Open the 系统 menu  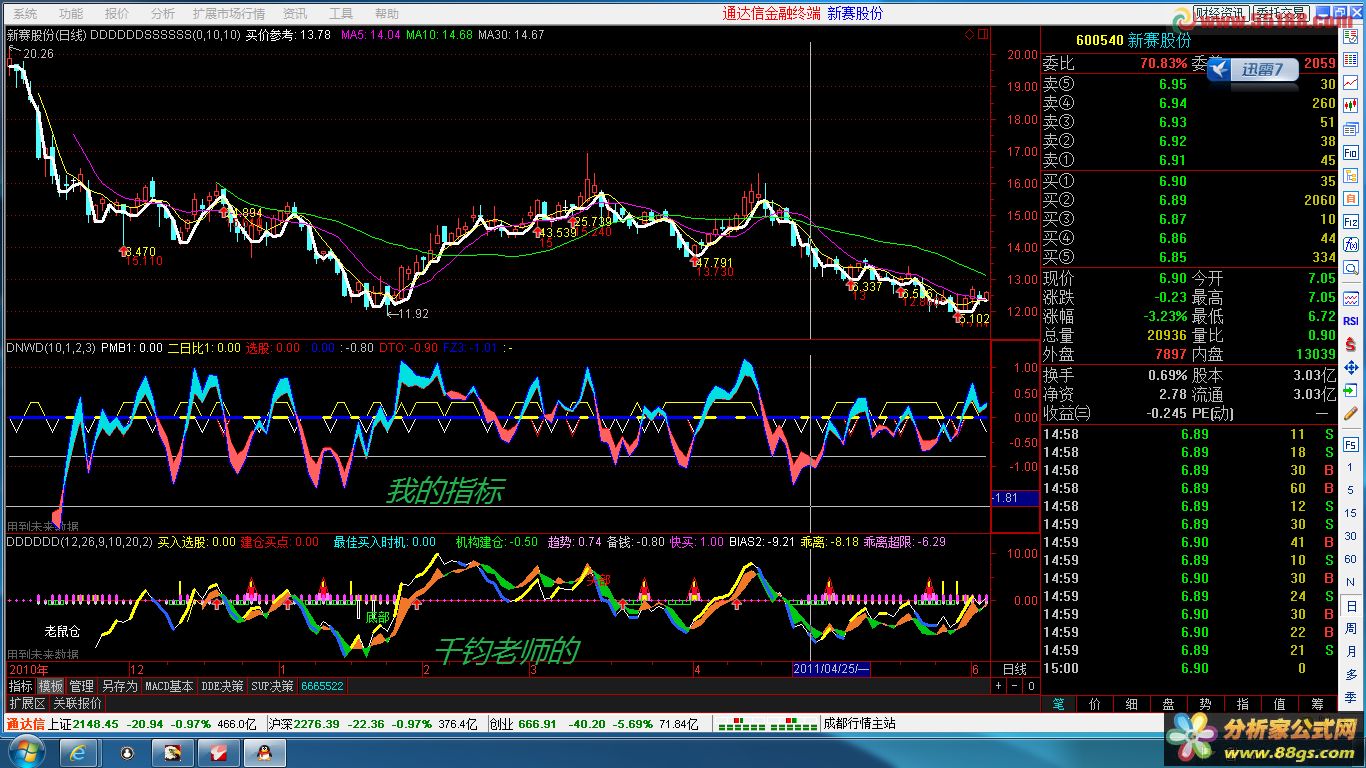[x=25, y=14]
